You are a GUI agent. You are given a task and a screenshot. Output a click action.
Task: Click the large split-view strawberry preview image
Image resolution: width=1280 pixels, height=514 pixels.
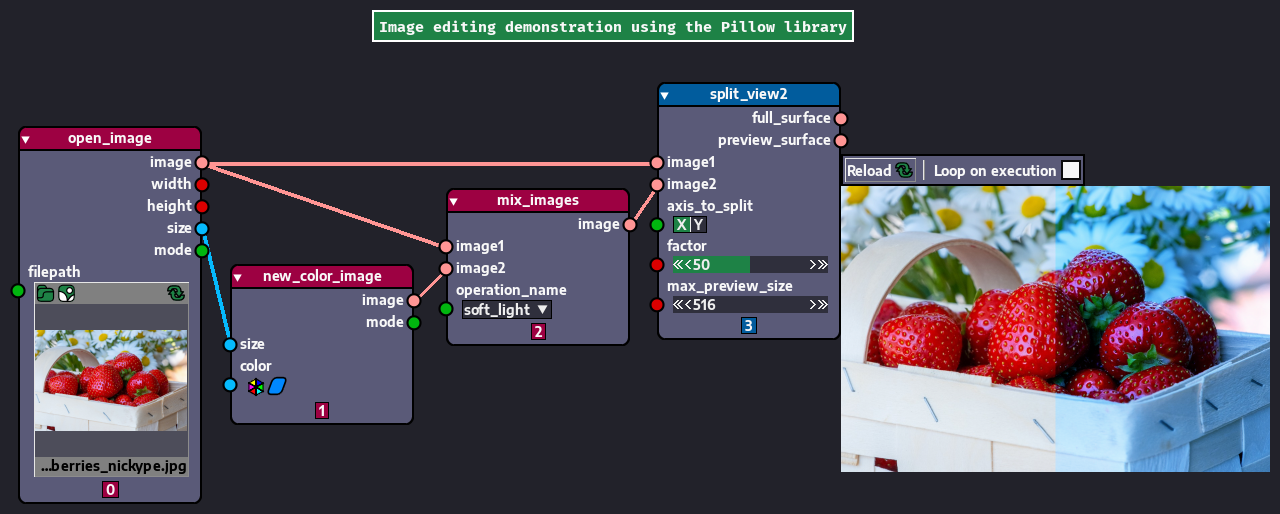click(1055, 329)
